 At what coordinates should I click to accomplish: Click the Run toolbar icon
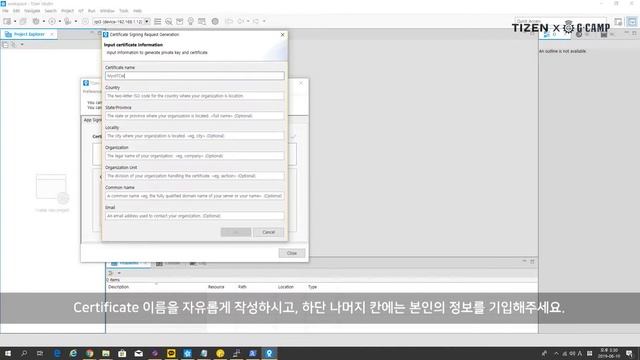point(52,21)
